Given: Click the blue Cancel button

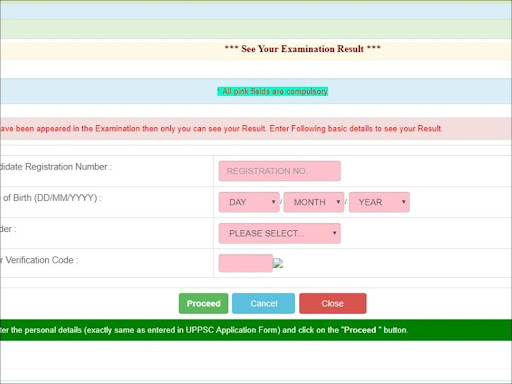Looking at the screenshot, I should 263,303.
